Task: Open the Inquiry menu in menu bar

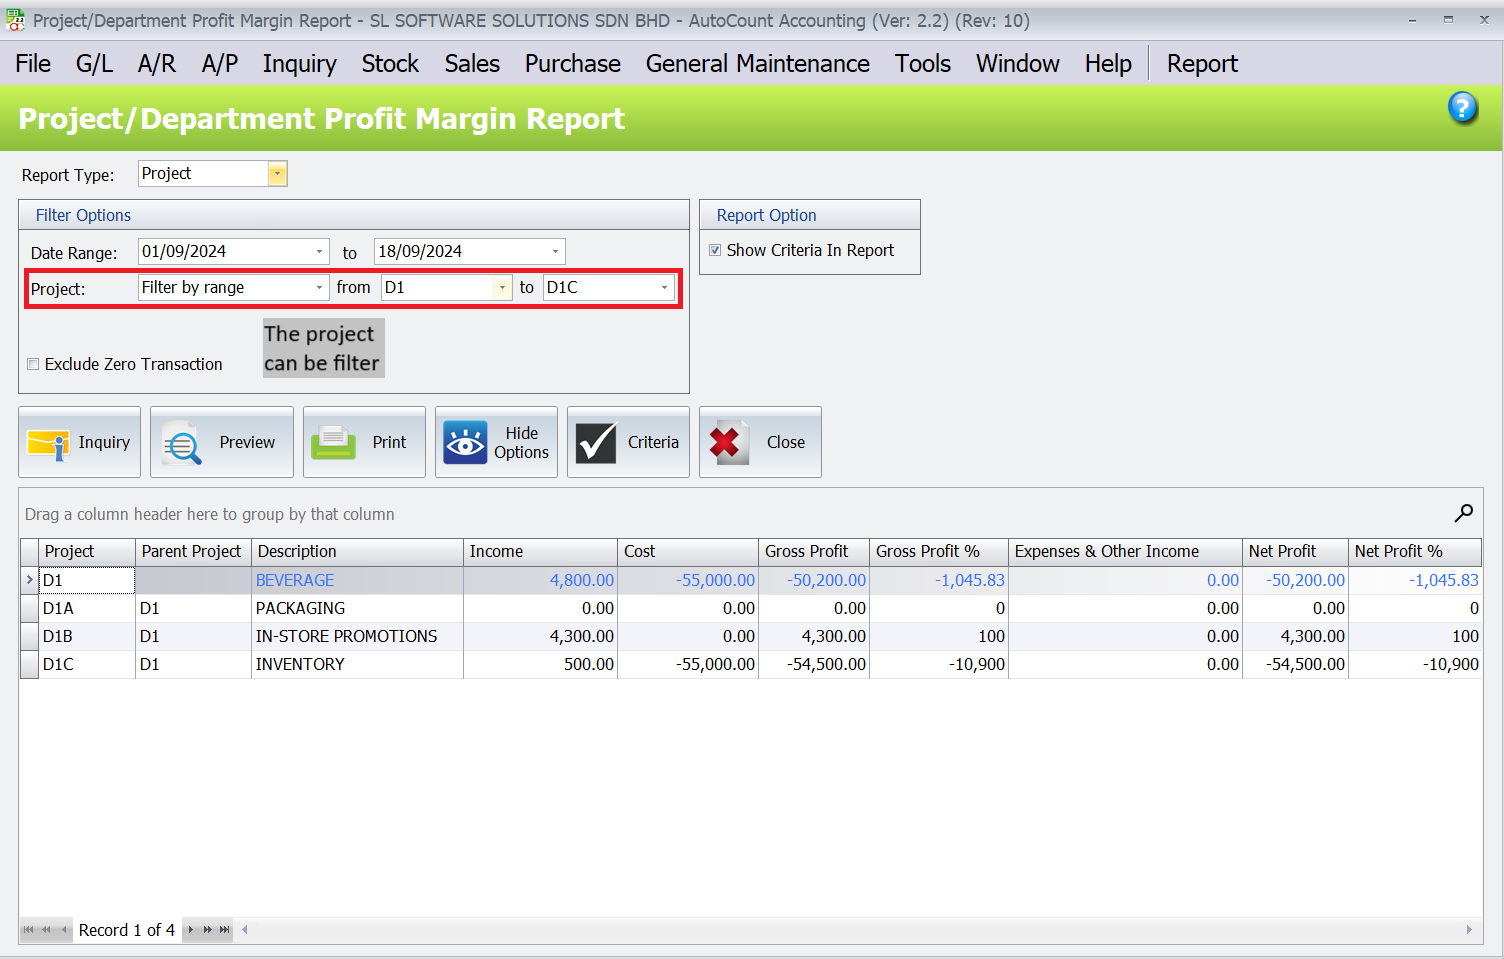Action: pos(299,64)
